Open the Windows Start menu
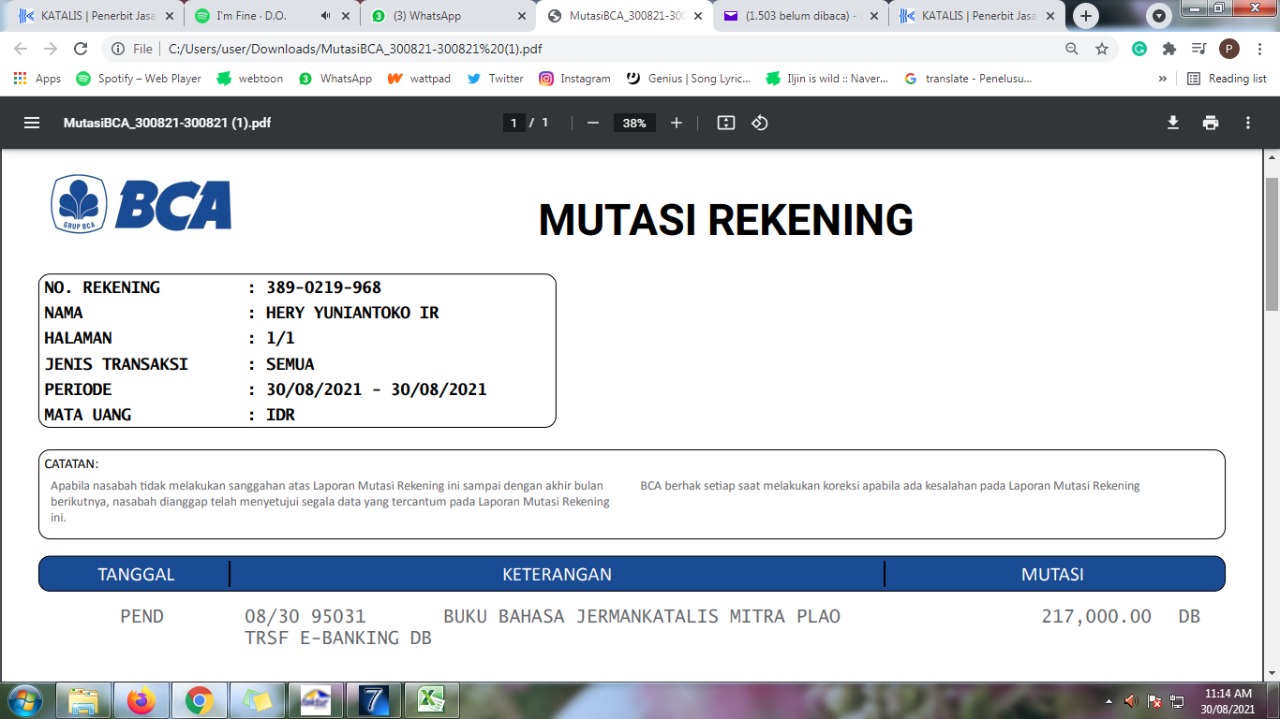The width and height of the screenshot is (1280, 719). coord(24,701)
